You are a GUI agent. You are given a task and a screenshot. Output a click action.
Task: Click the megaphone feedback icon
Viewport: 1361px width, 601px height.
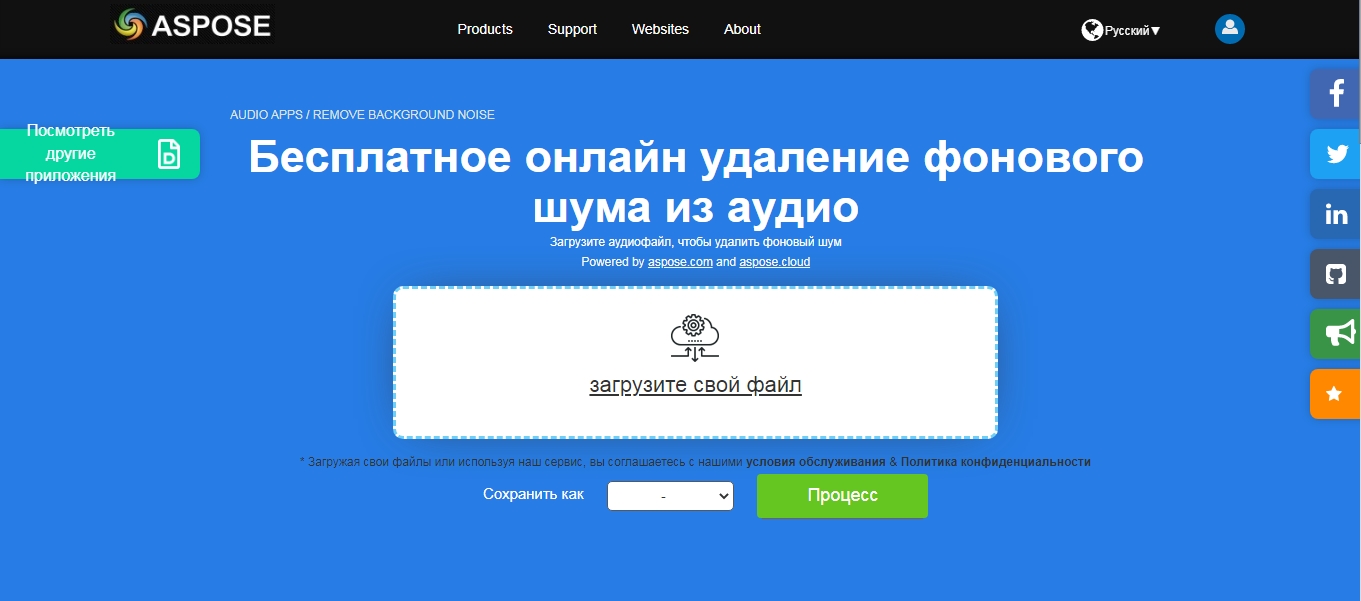(x=1335, y=334)
